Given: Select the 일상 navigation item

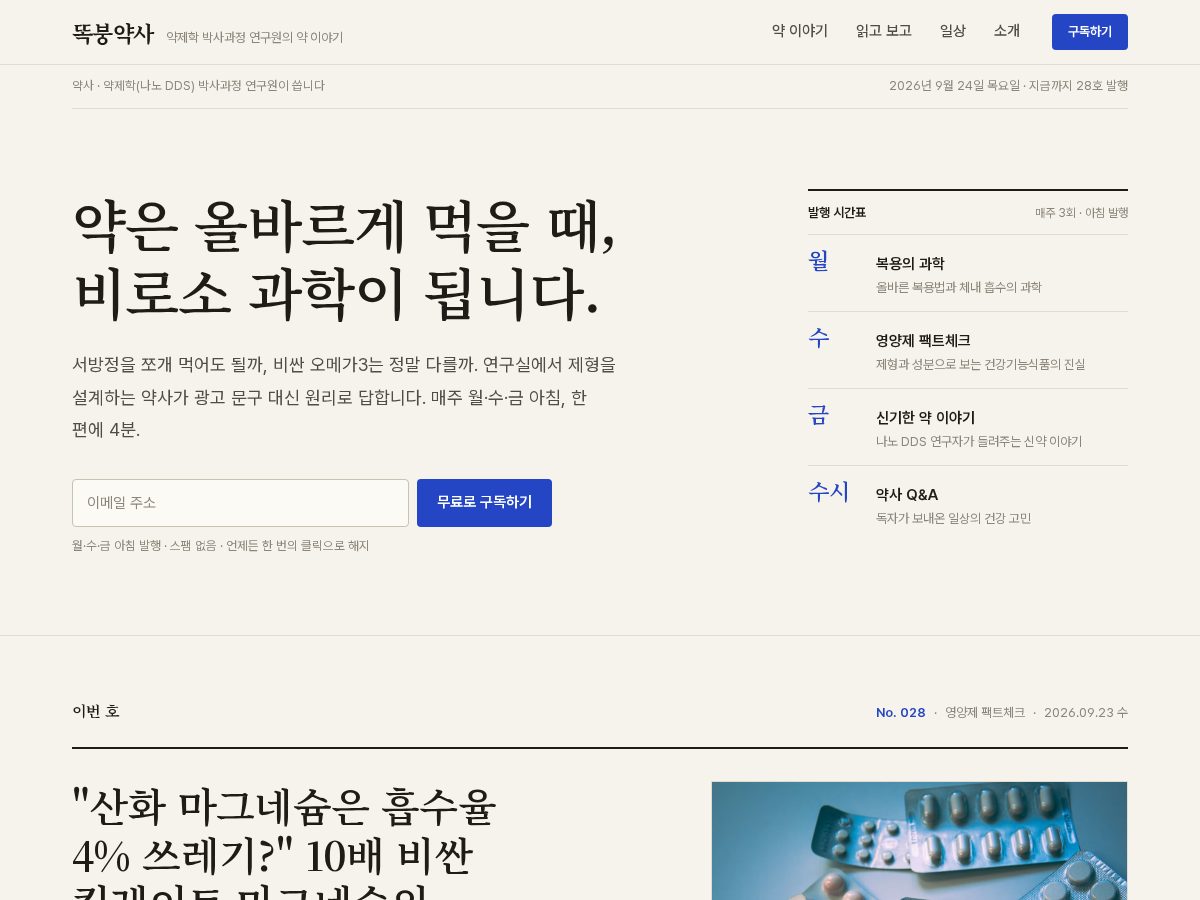Looking at the screenshot, I should (x=953, y=31).
